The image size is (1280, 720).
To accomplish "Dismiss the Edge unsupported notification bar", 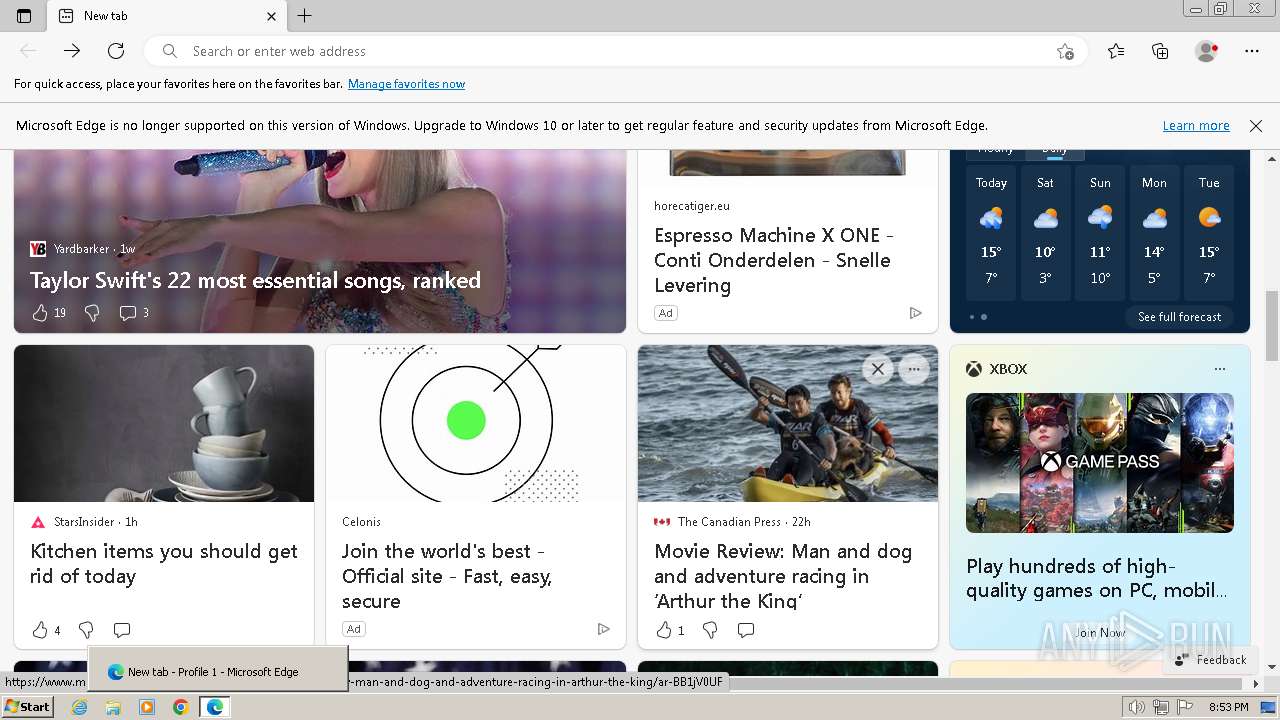I will [1256, 126].
